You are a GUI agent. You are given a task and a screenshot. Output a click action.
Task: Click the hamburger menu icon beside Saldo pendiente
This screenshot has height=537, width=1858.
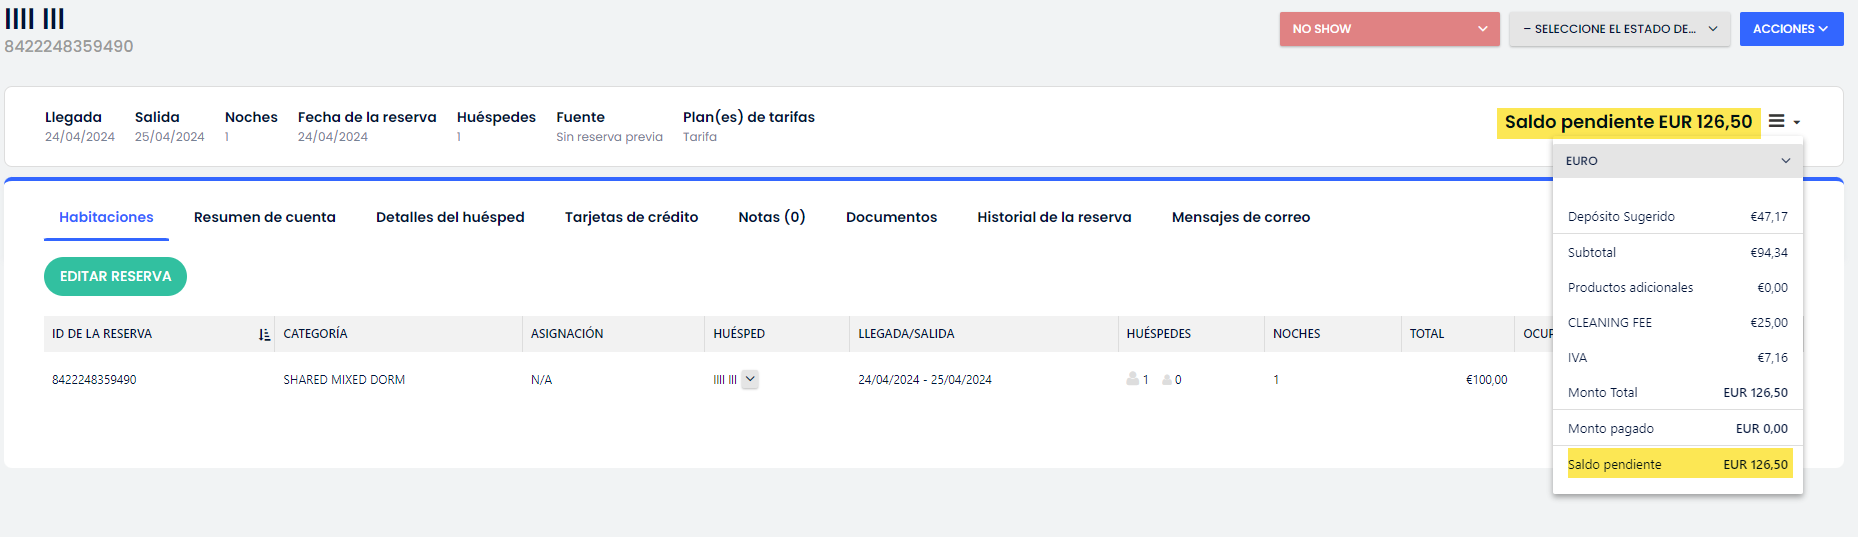[1777, 121]
